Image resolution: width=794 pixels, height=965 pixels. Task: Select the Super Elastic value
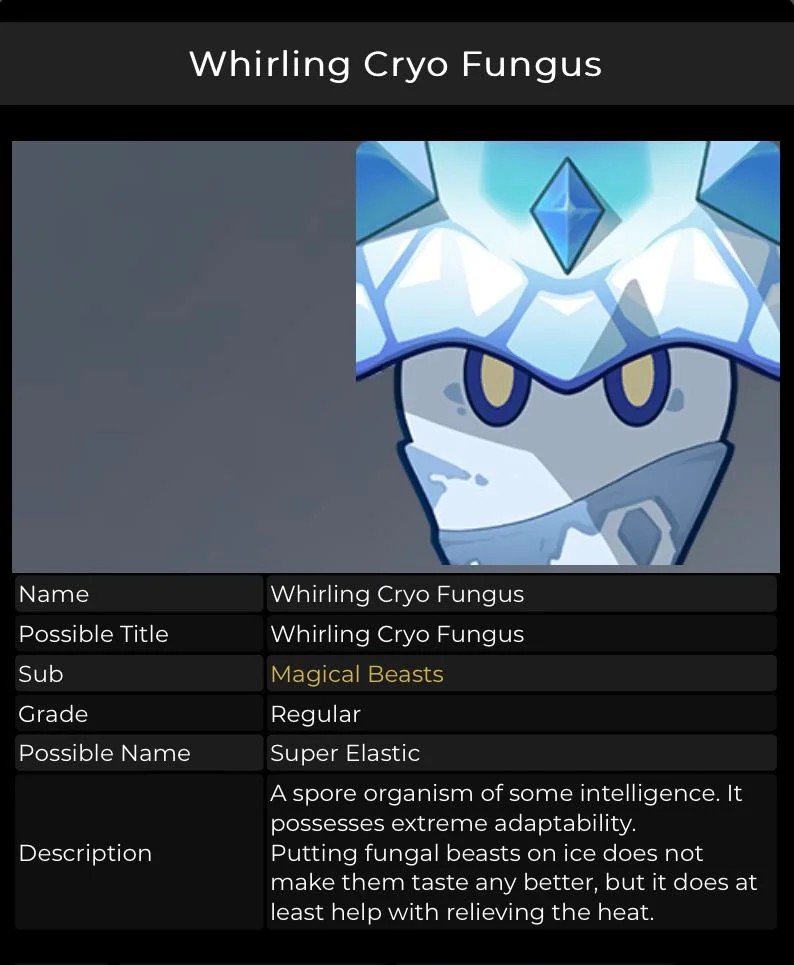pos(345,753)
